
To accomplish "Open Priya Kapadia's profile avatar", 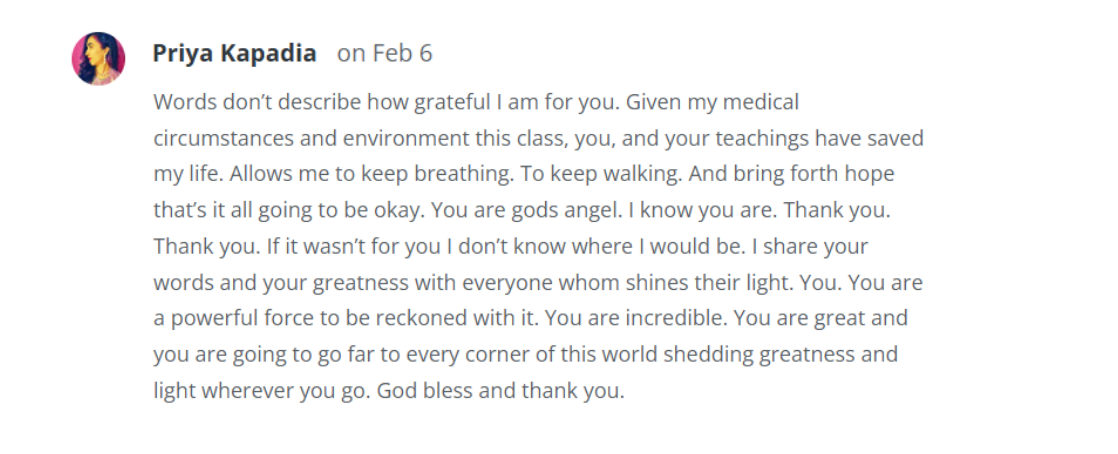I will pyautogui.click(x=98, y=58).
